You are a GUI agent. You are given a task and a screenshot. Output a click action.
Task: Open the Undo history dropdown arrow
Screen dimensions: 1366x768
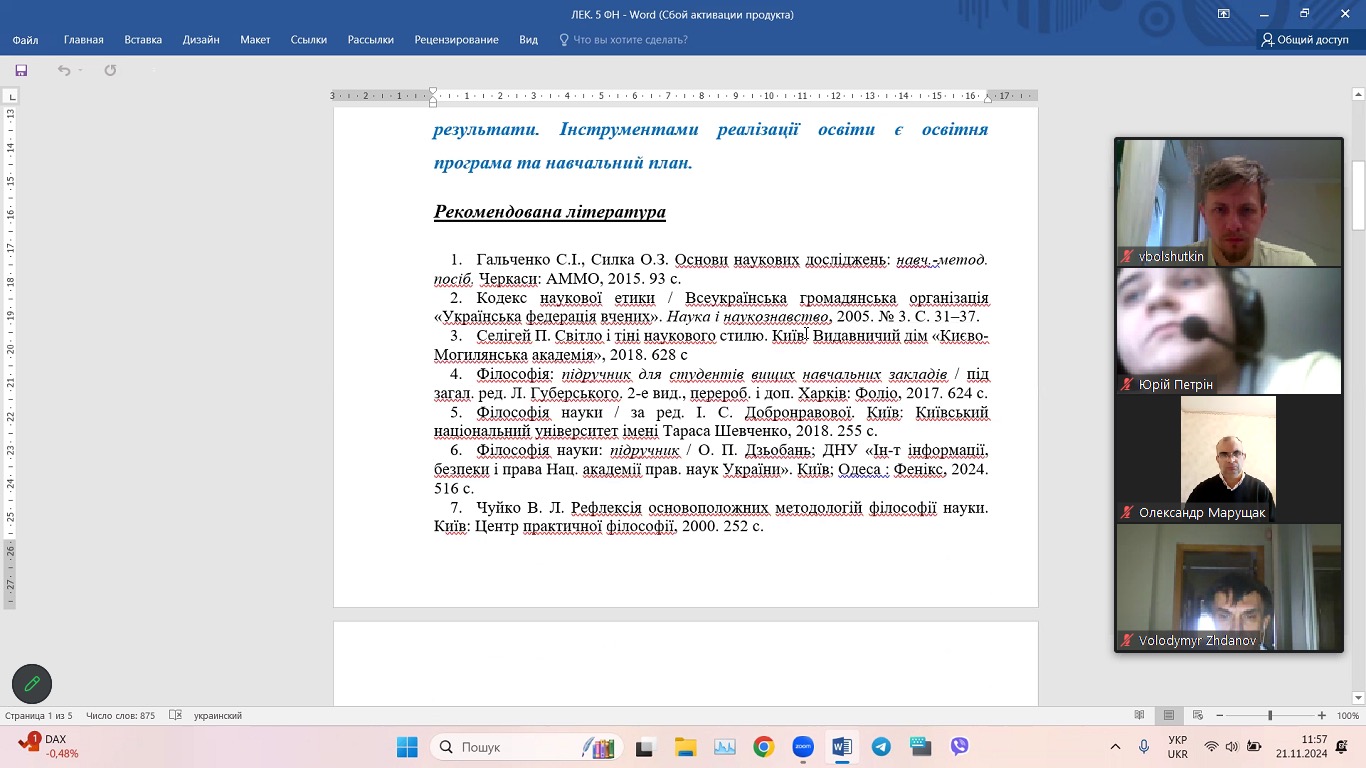coord(81,70)
